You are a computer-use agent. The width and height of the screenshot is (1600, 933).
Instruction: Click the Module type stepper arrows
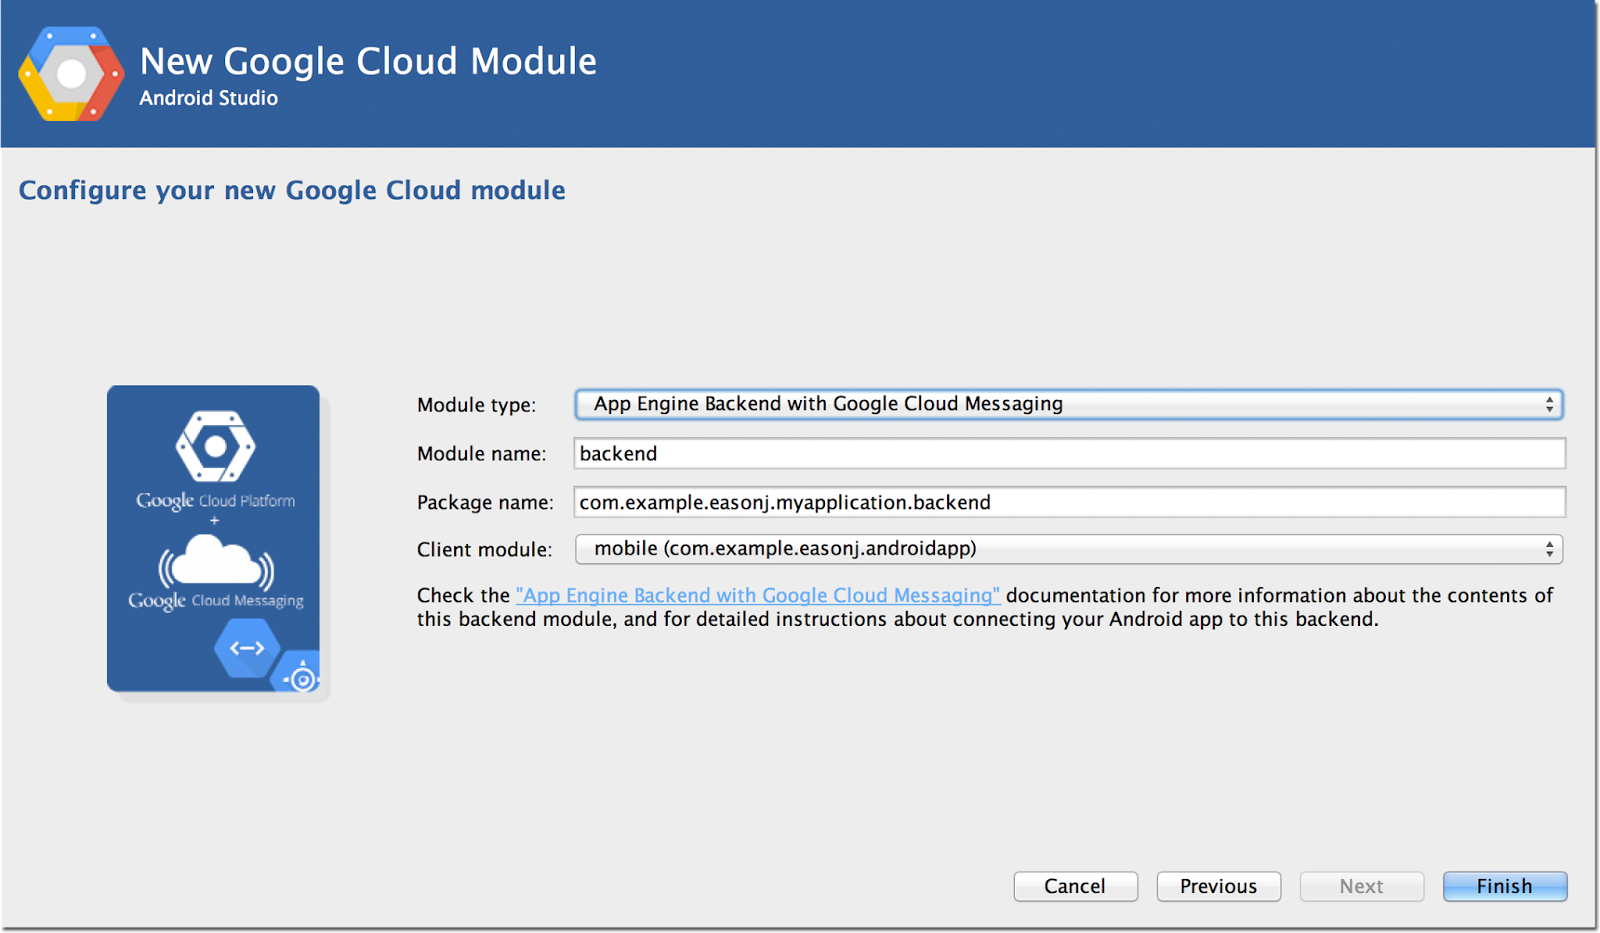pyautogui.click(x=1549, y=404)
